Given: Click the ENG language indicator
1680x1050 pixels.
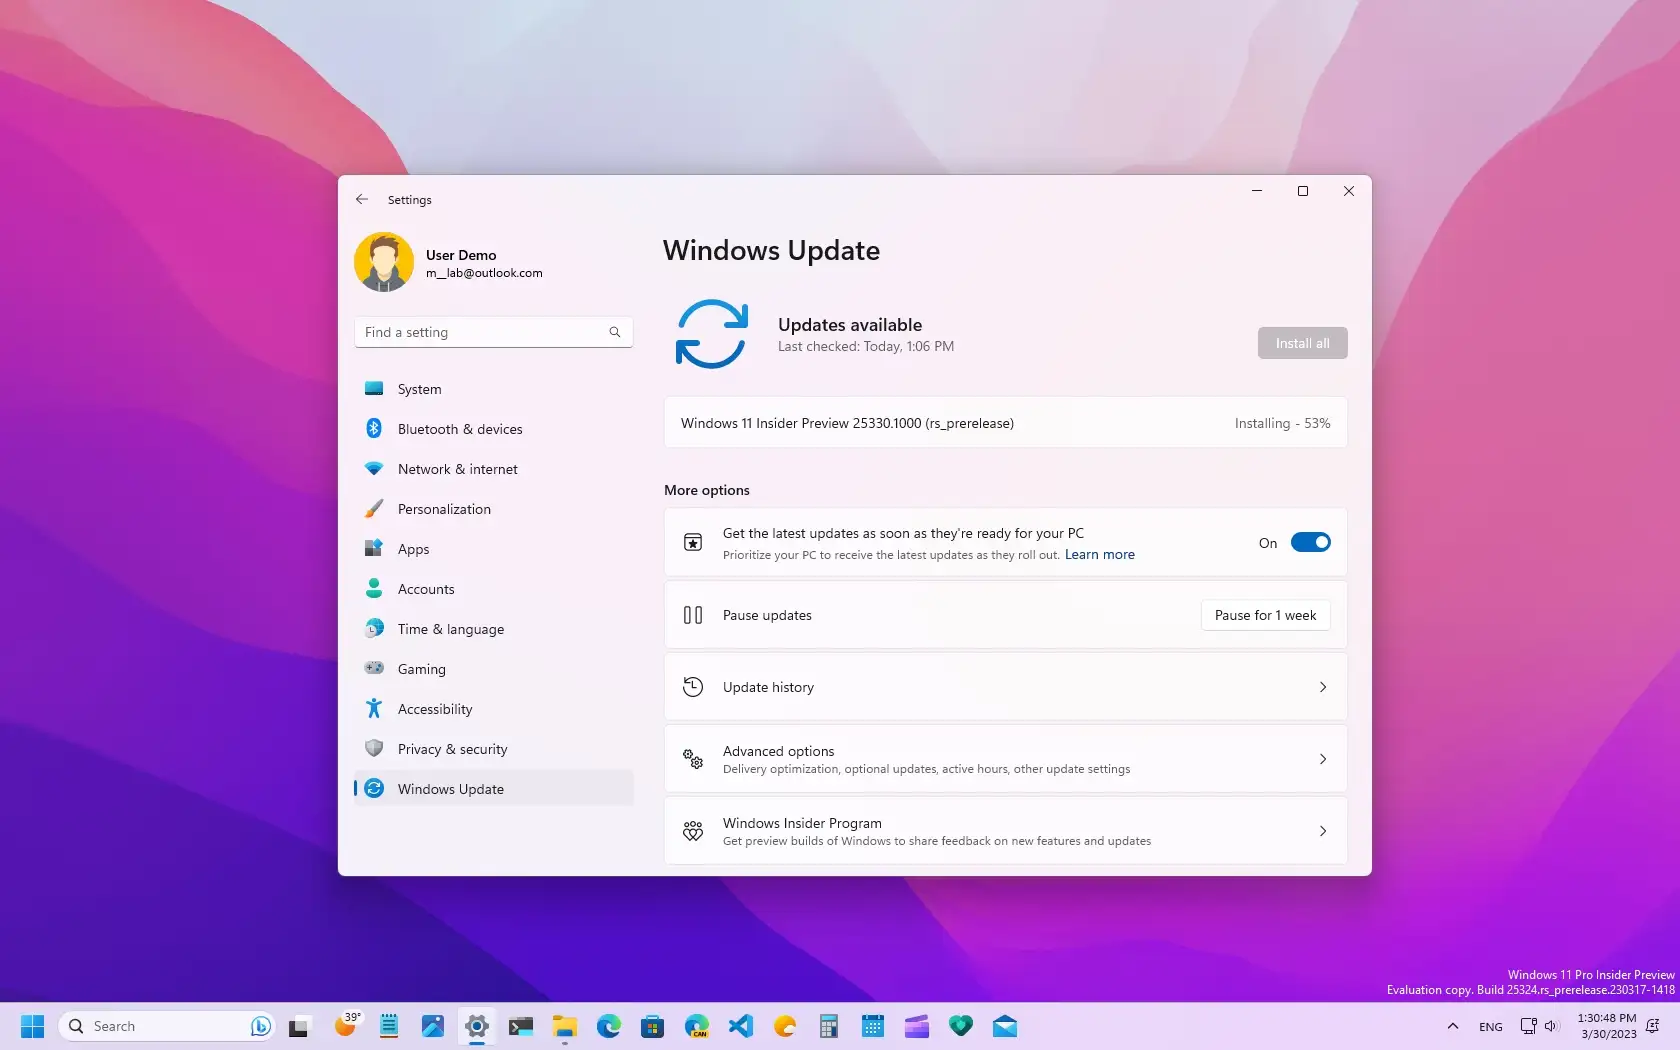Looking at the screenshot, I should [1491, 1027].
